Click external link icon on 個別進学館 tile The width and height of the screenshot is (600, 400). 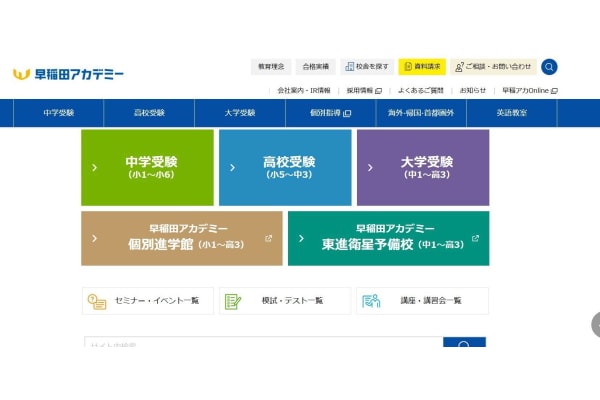(x=269, y=238)
